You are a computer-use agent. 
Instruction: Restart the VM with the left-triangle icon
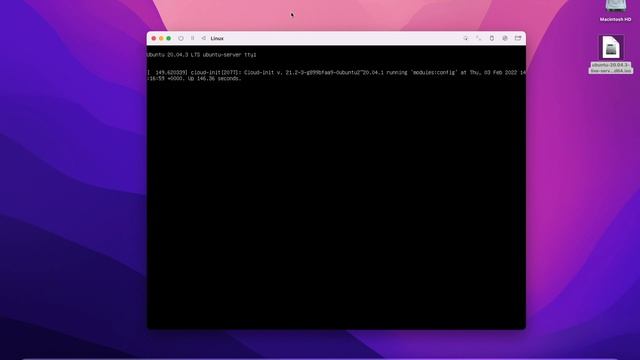pos(203,38)
